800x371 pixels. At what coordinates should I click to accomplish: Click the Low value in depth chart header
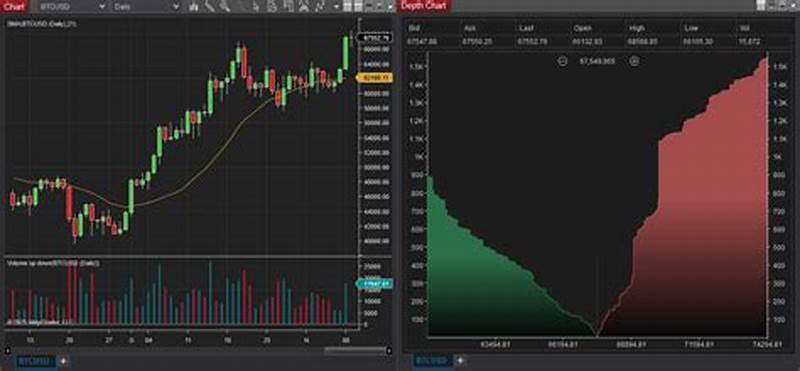tap(698, 41)
